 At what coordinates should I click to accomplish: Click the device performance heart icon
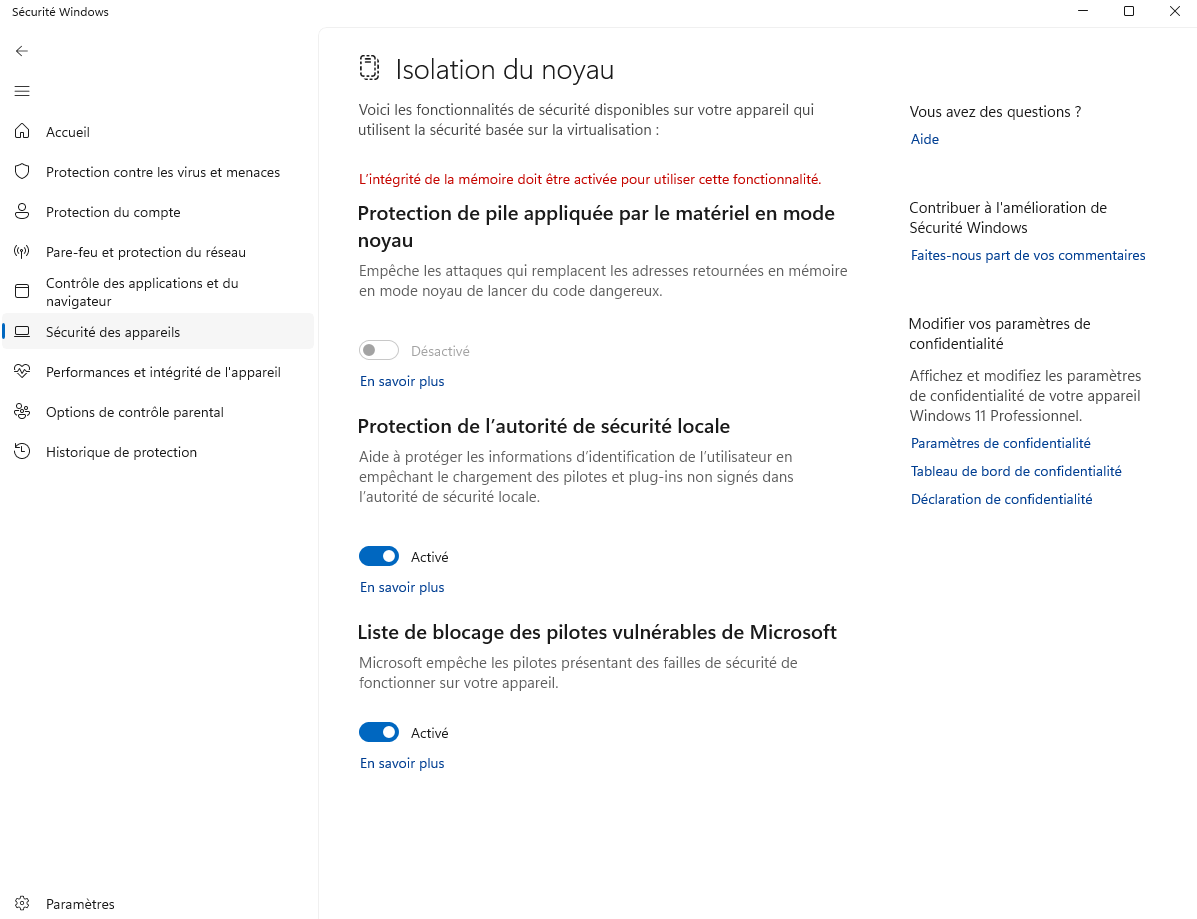(x=22, y=371)
